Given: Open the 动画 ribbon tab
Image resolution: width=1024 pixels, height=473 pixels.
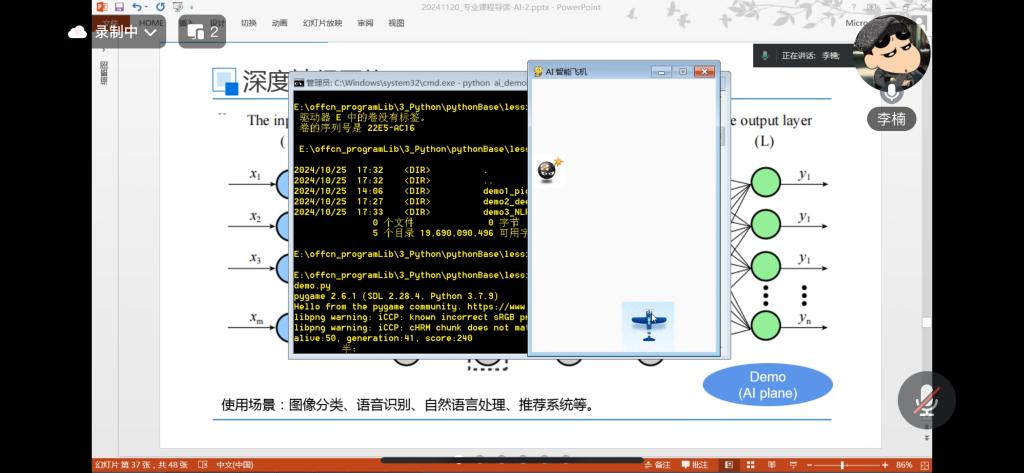Looking at the screenshot, I should pos(279,22).
